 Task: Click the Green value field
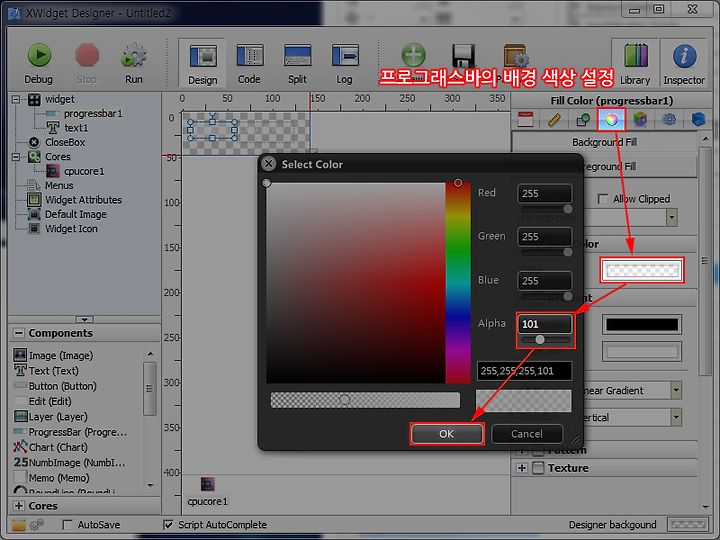click(x=545, y=236)
